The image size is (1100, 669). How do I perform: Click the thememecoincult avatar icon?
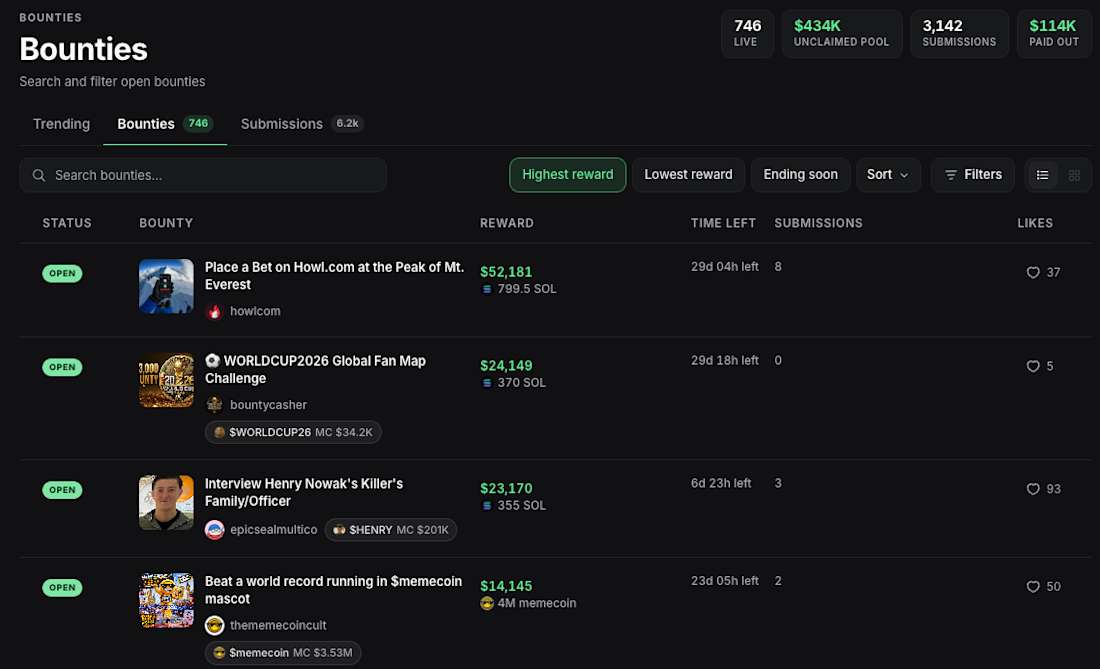pyautogui.click(x=215, y=625)
